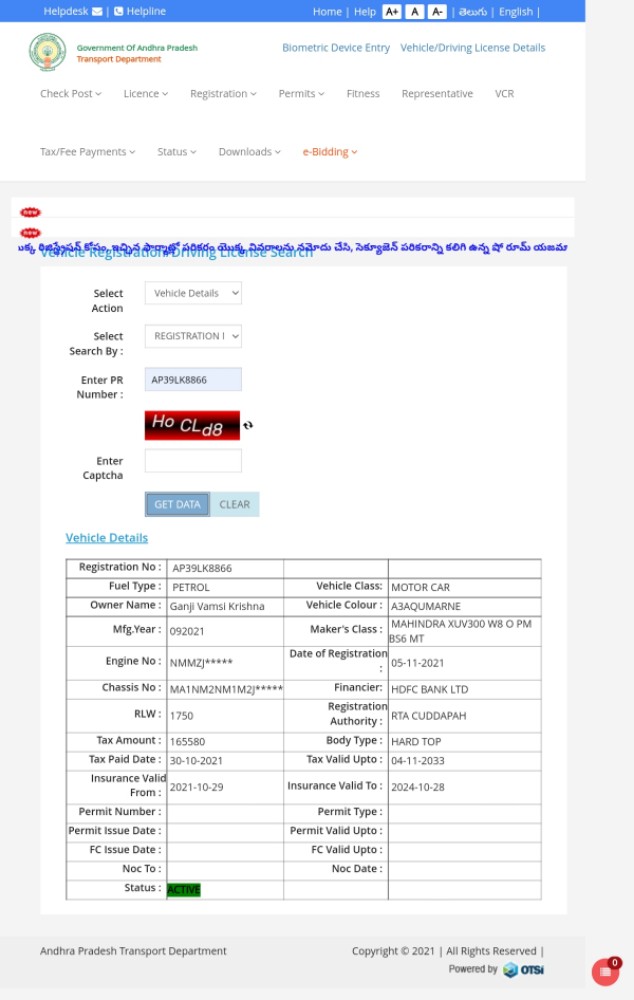Click the MOTOR CAR vehicle class value

(420, 587)
